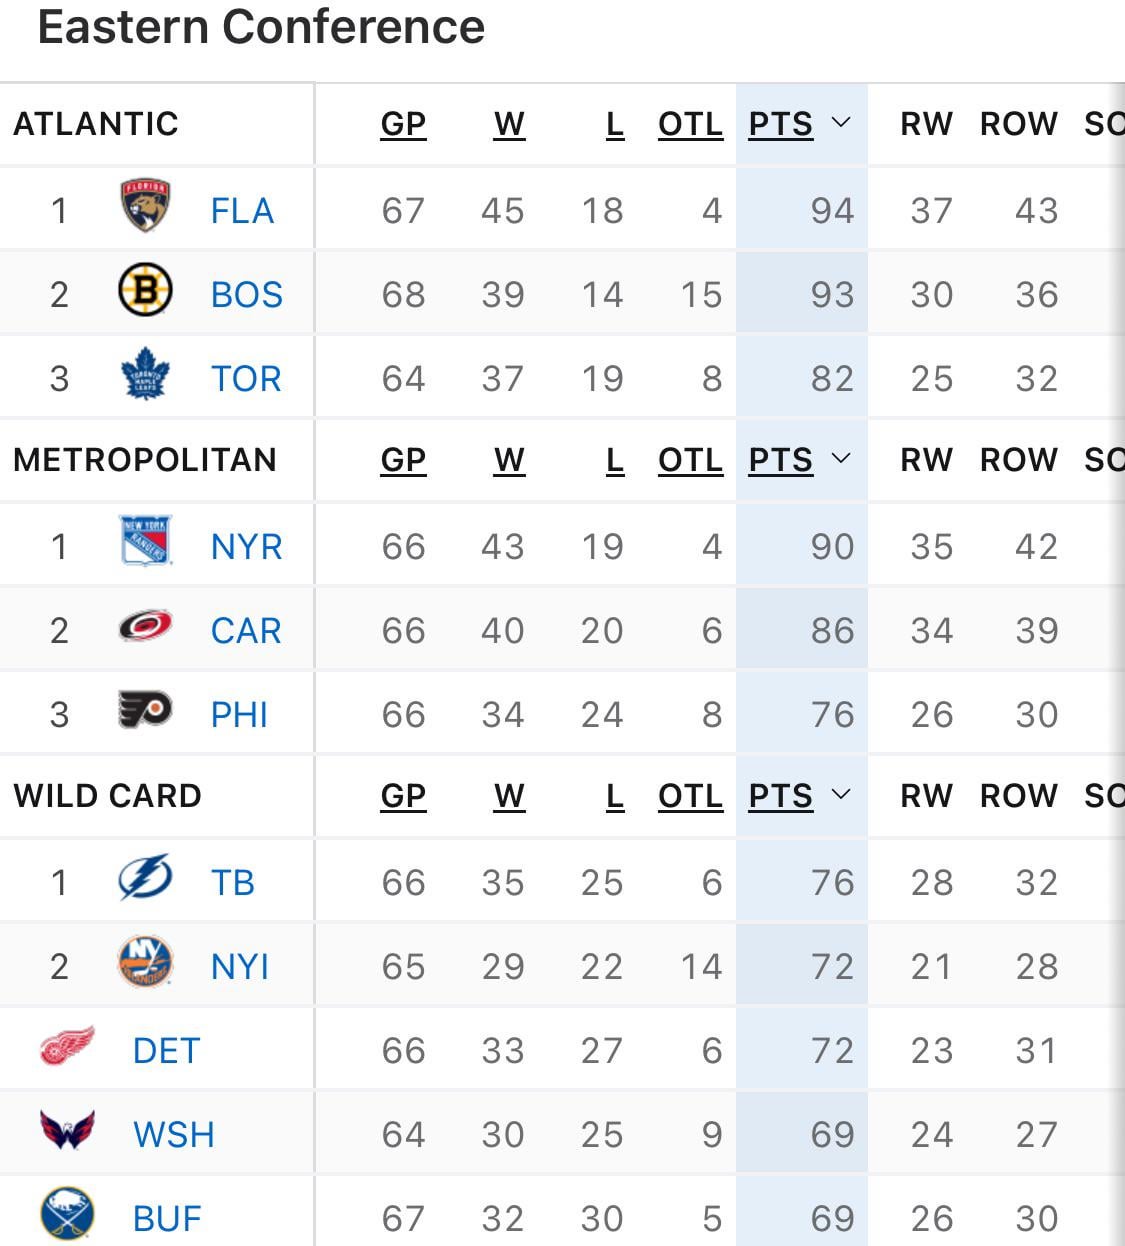This screenshot has height=1246, width=1125.
Task: Open the New York Rangers logo
Action: (145, 542)
